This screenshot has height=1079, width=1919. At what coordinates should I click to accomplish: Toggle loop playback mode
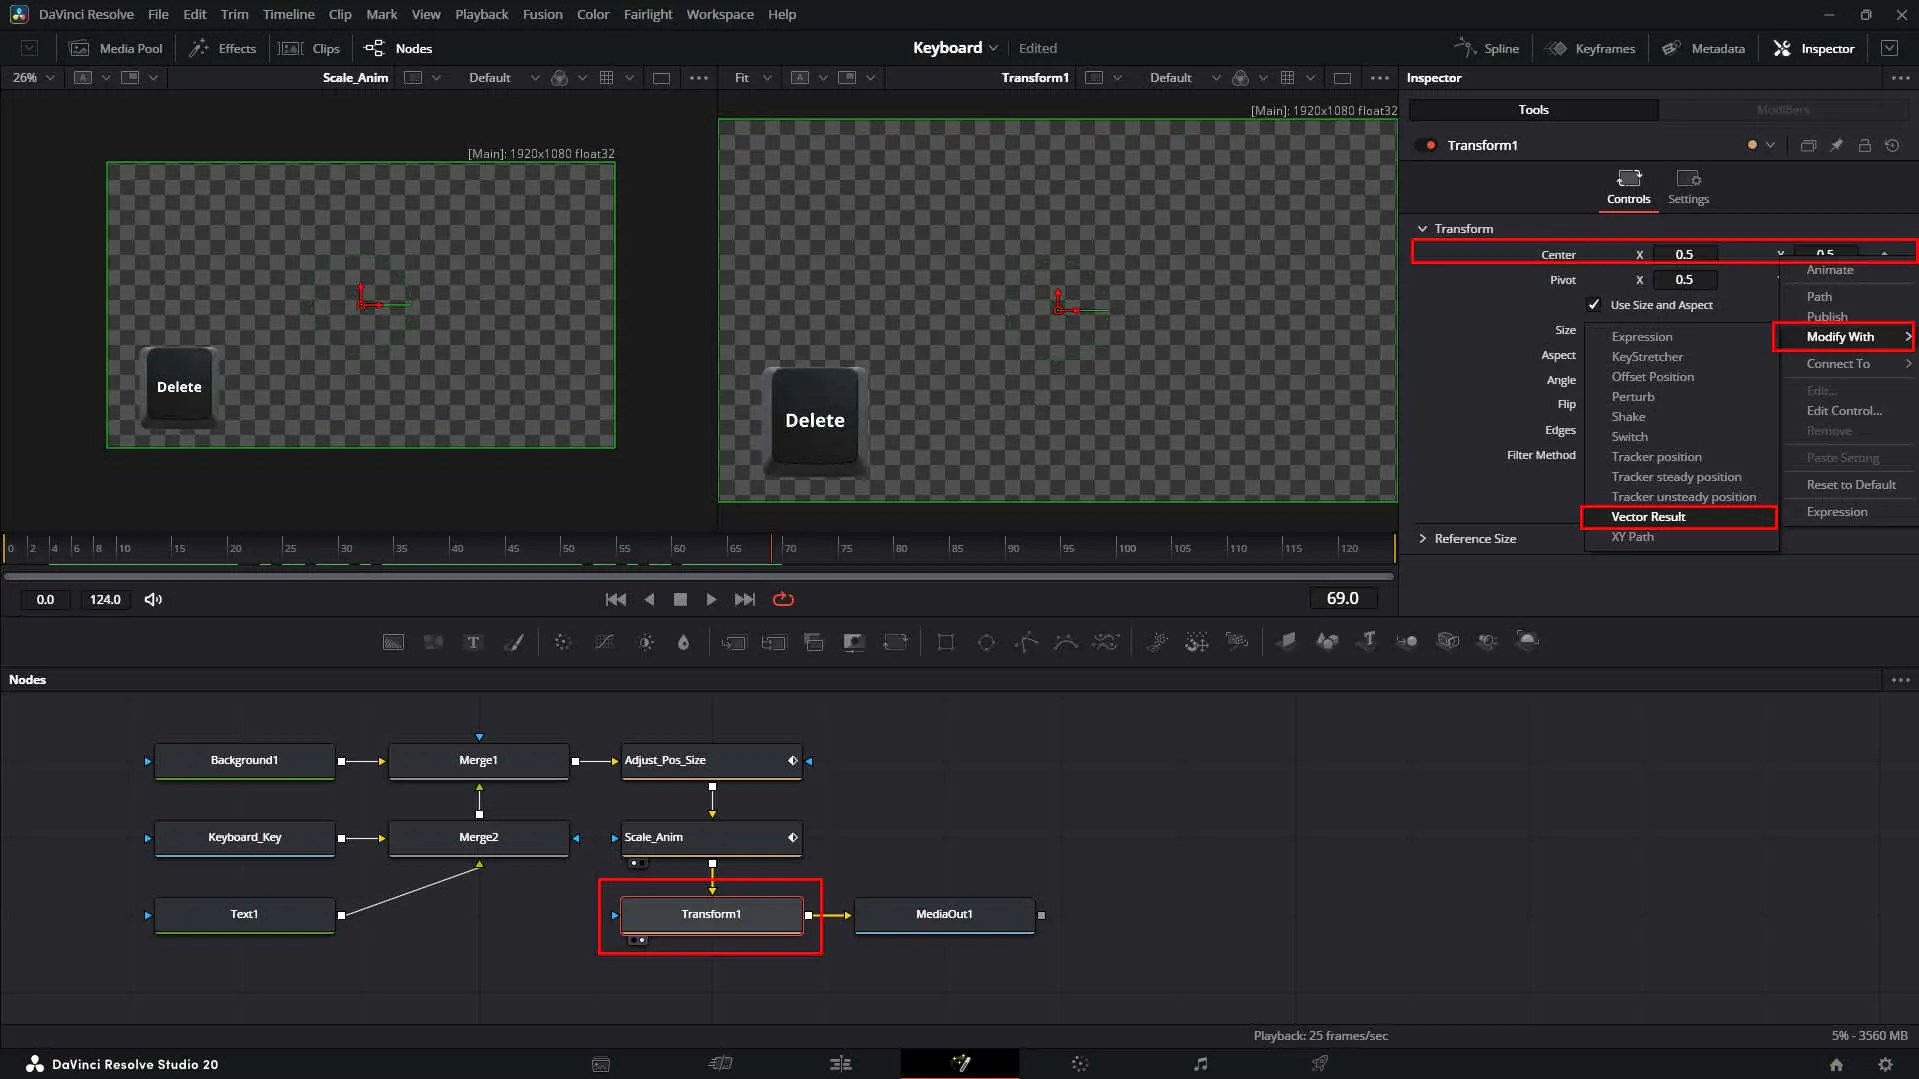click(x=783, y=599)
